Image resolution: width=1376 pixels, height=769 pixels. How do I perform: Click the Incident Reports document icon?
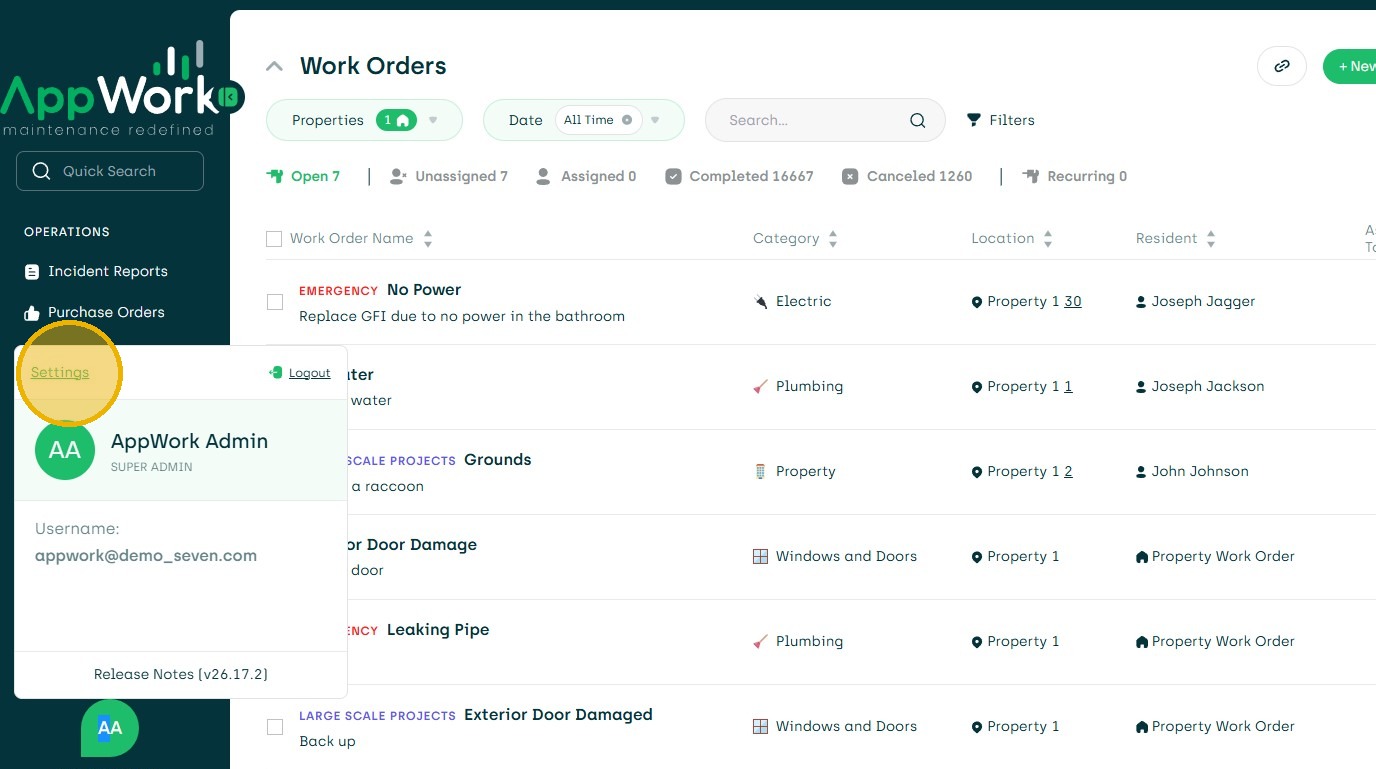[32, 272]
